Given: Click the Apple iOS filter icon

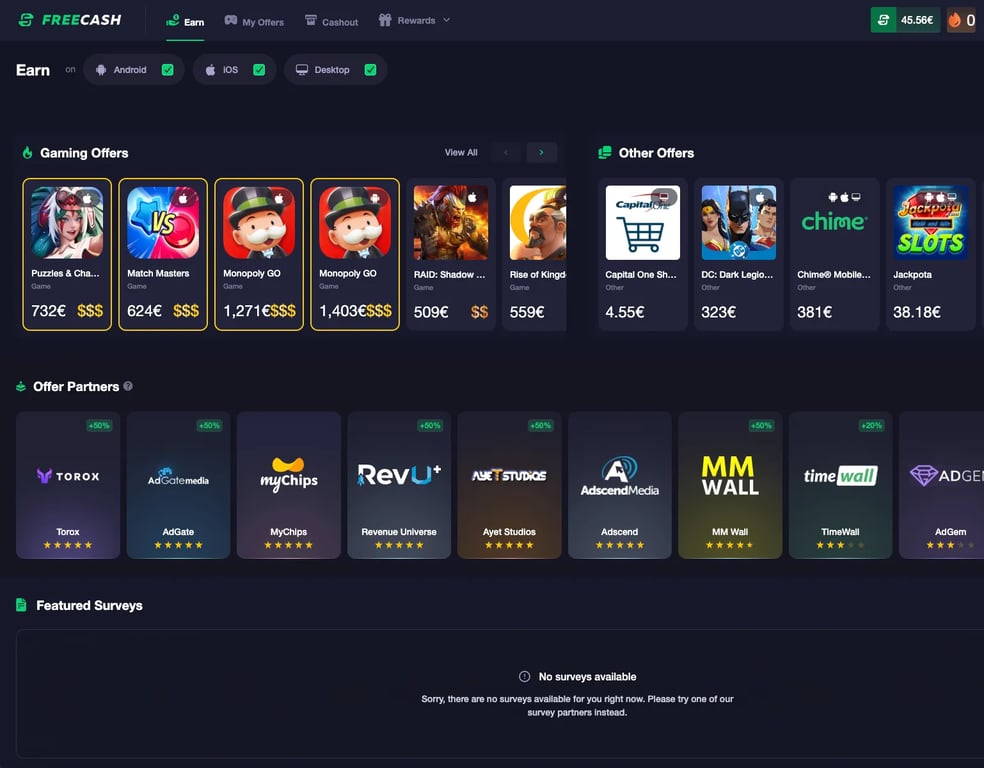Looking at the screenshot, I should coord(211,70).
